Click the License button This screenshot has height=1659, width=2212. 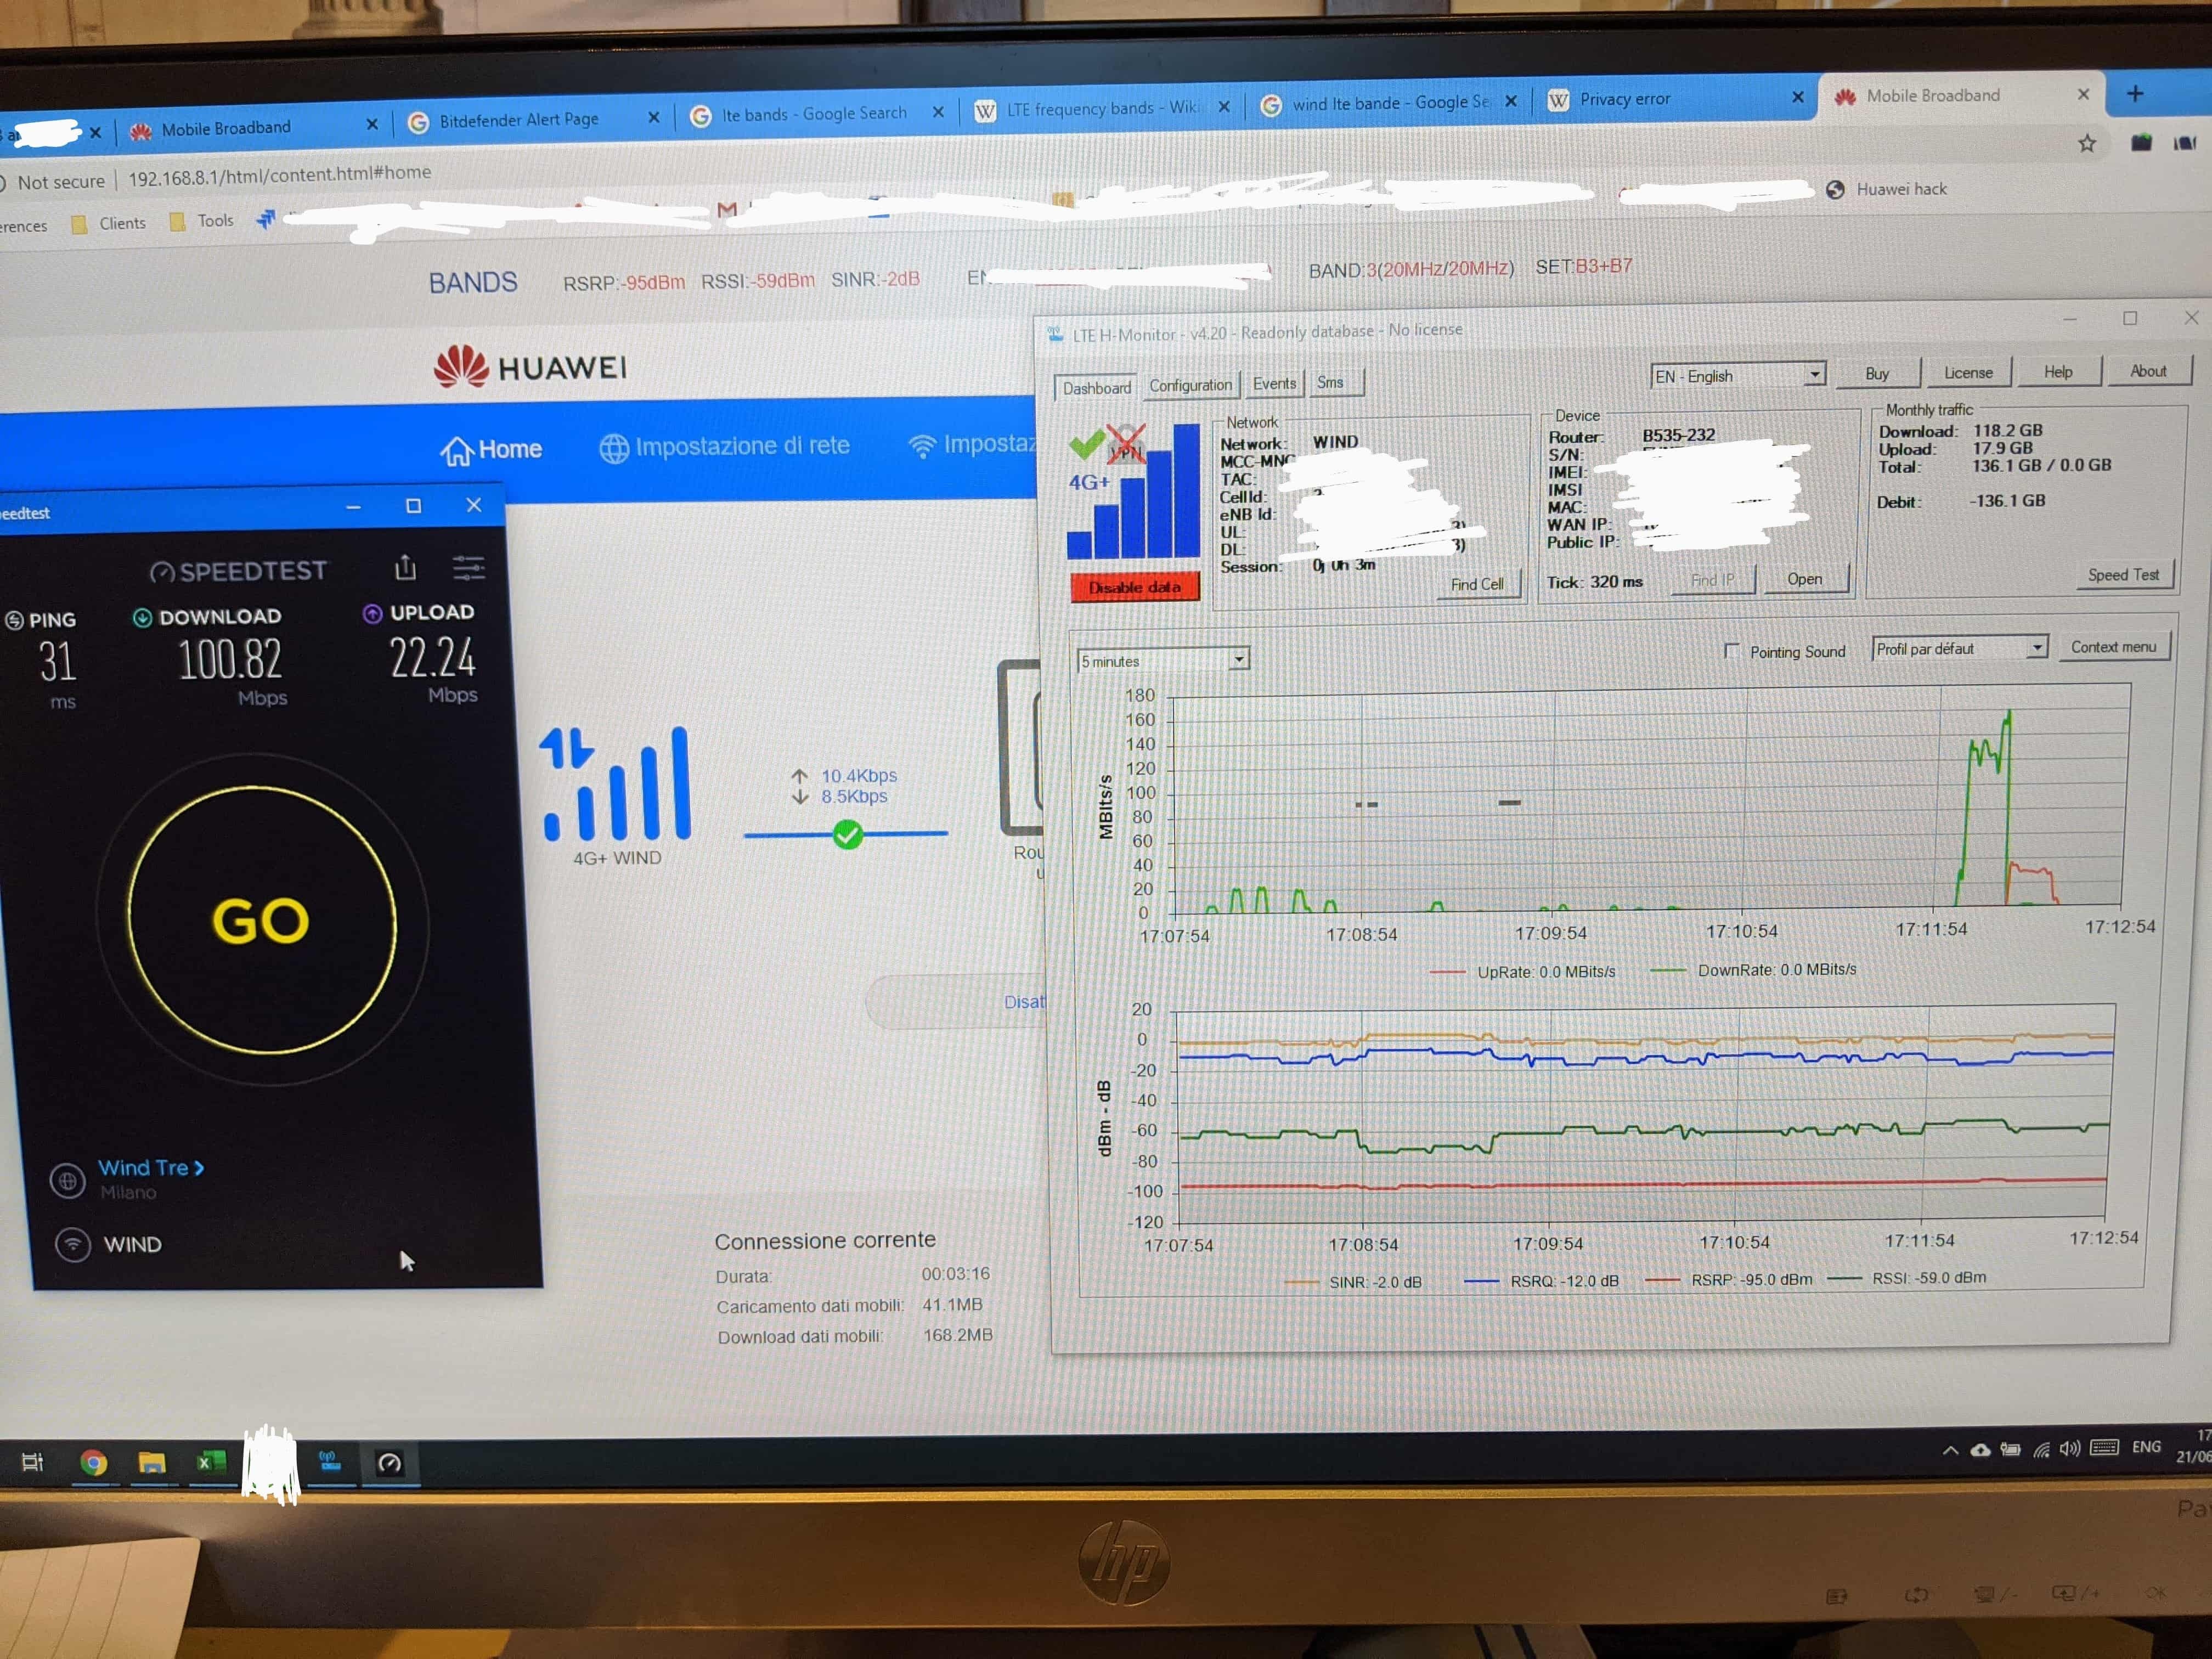1968,372
